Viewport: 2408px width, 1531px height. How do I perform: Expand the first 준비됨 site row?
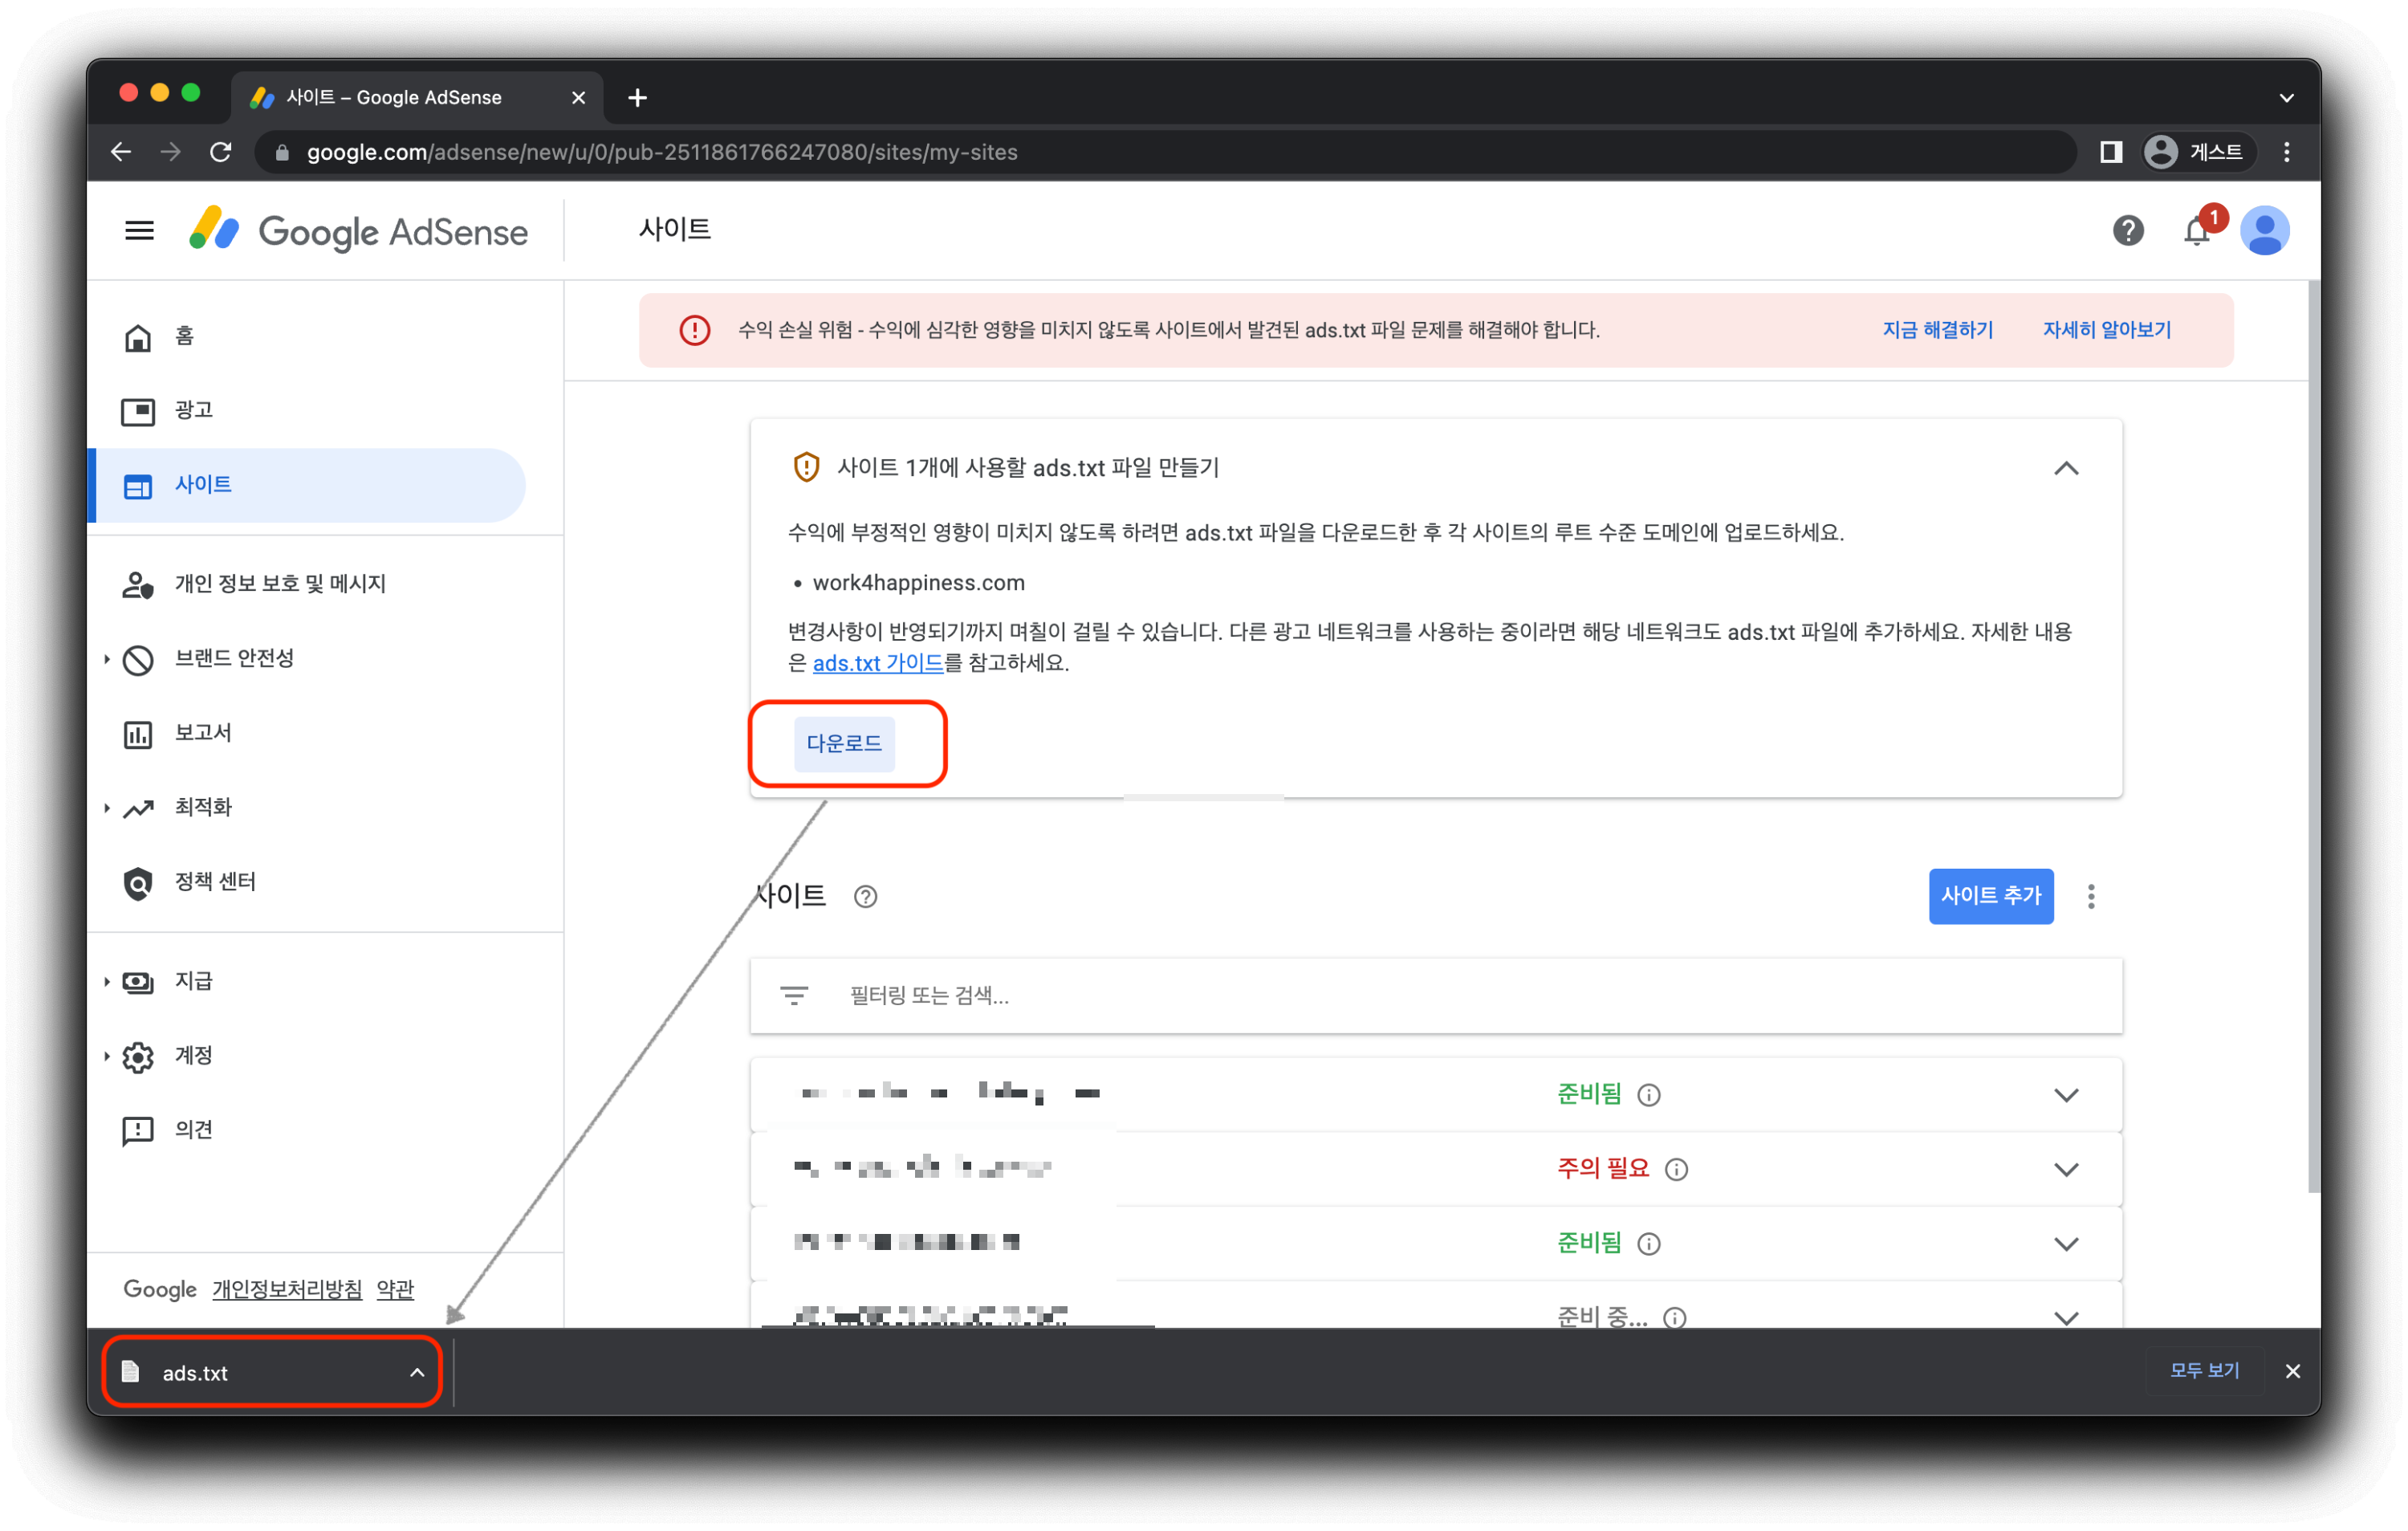(x=2065, y=1095)
